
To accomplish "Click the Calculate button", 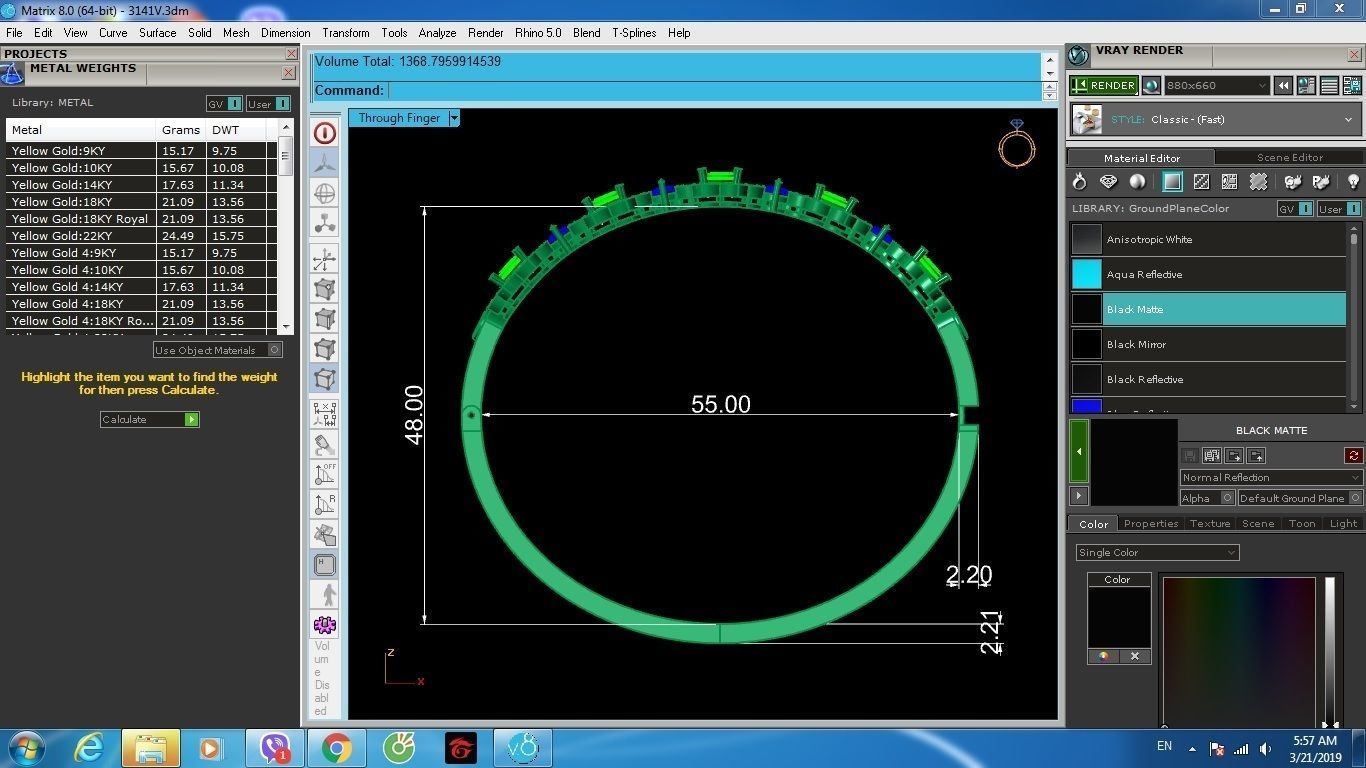I will 149,419.
